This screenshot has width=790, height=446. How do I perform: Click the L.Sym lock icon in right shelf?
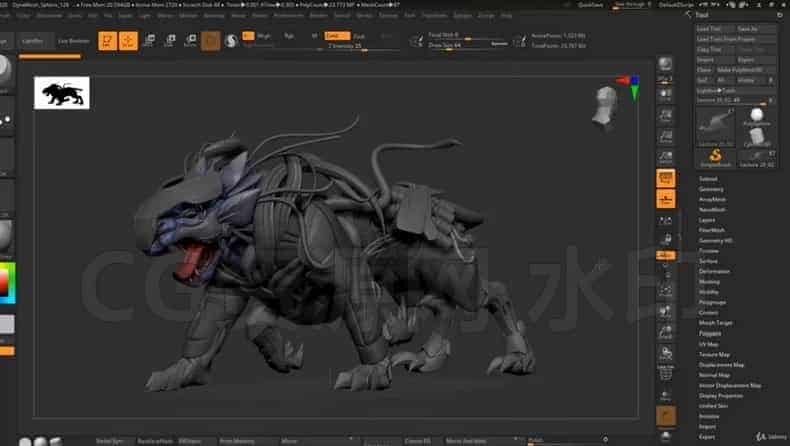(x=665, y=238)
